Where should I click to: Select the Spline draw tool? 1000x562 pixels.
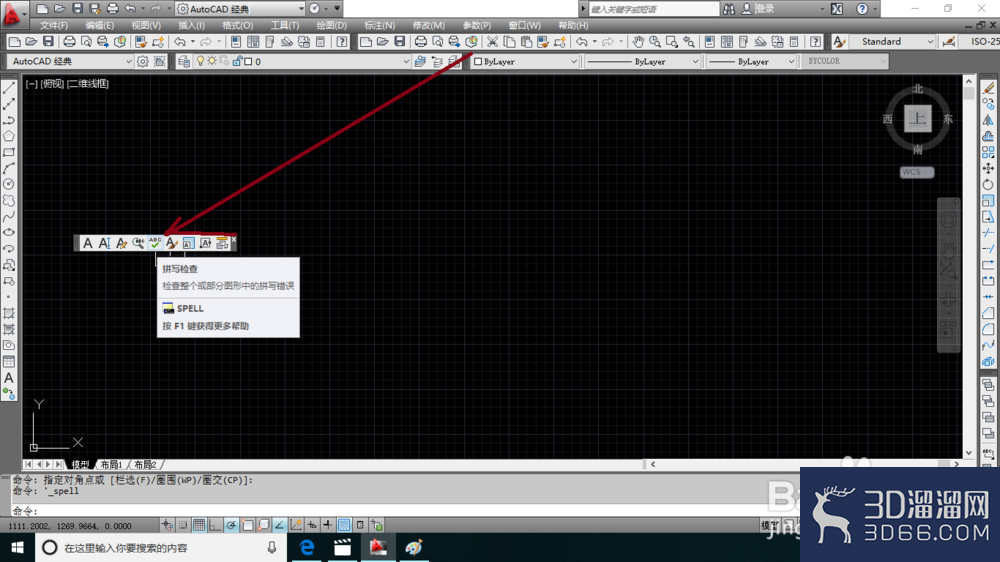pyautogui.click(x=9, y=216)
